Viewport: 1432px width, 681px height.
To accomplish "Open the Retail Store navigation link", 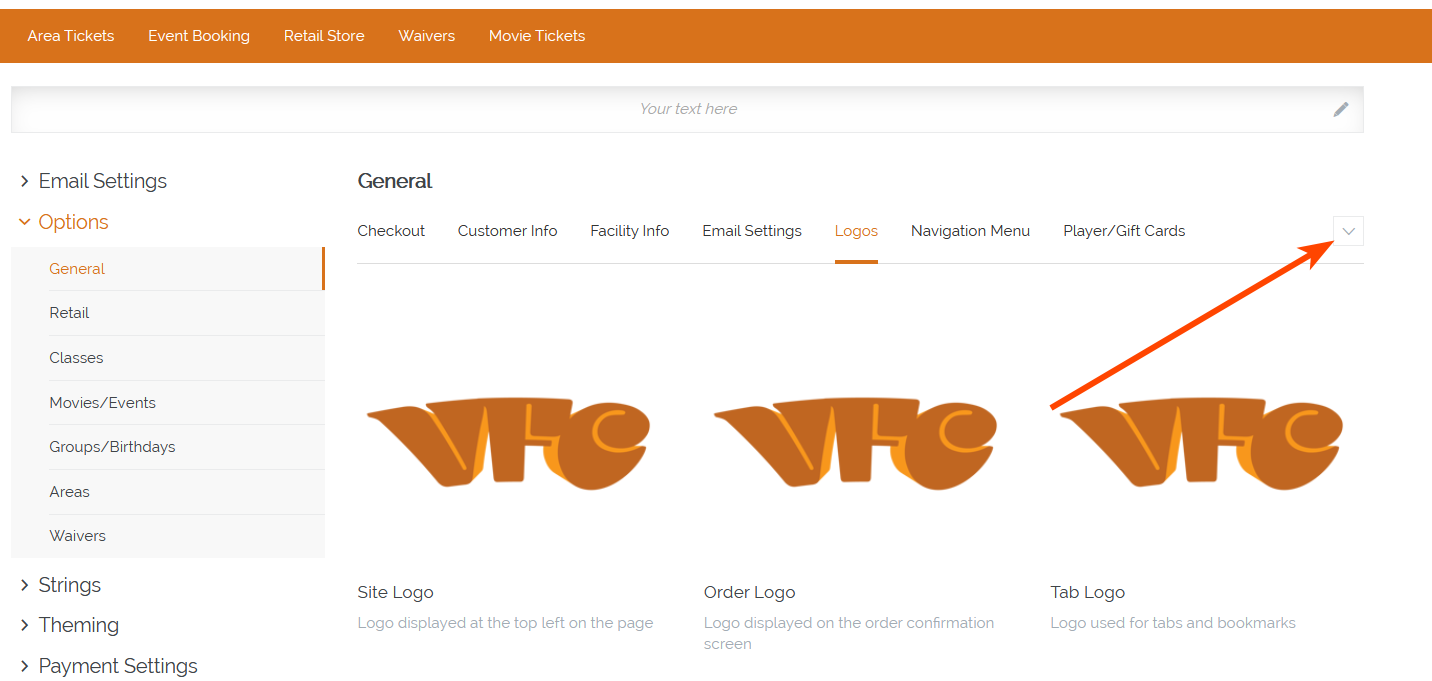I will tap(324, 36).
